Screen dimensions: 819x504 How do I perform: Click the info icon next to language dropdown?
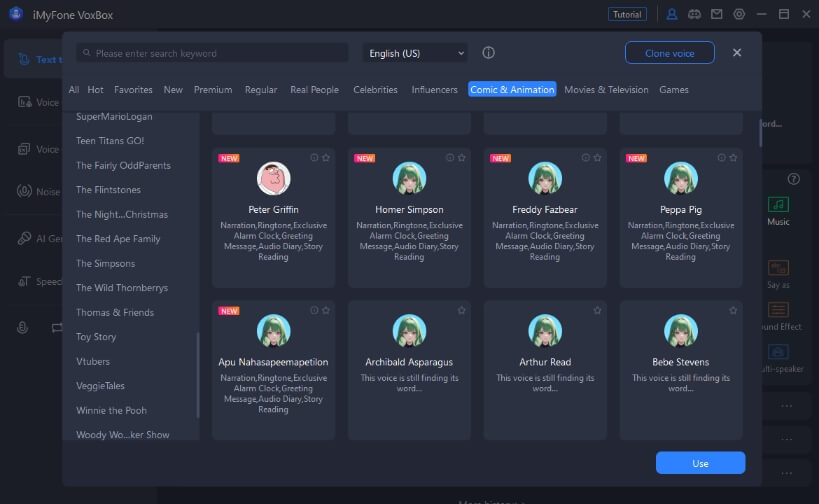point(488,53)
